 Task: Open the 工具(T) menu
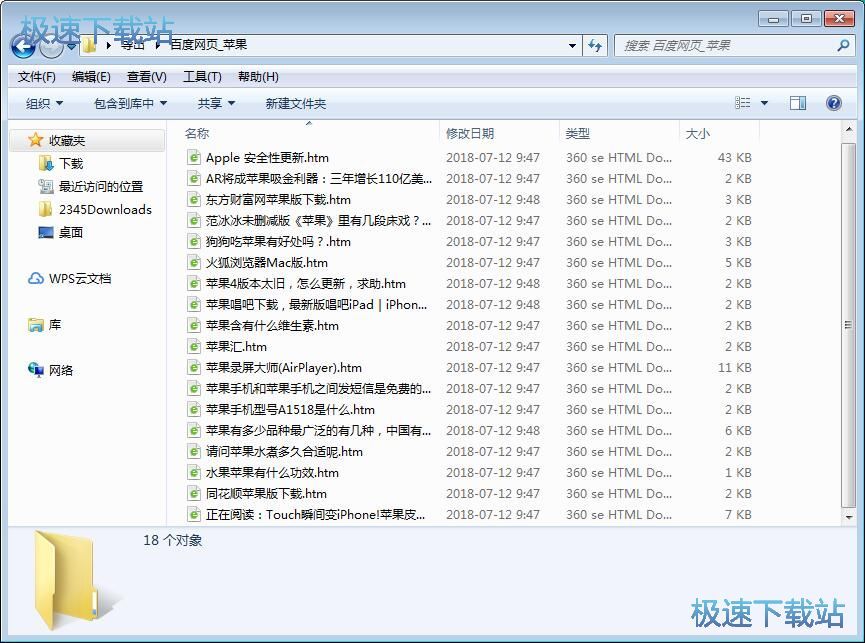click(x=202, y=77)
